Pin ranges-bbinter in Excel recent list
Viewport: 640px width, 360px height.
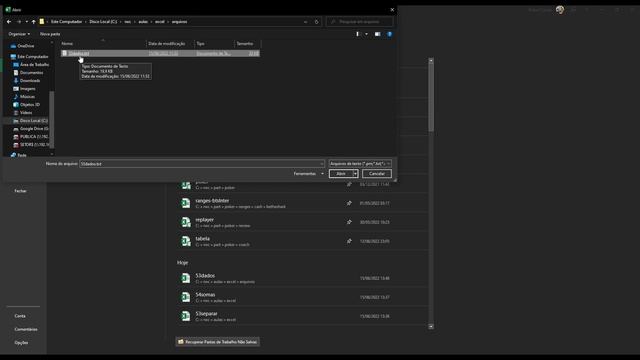point(349,203)
